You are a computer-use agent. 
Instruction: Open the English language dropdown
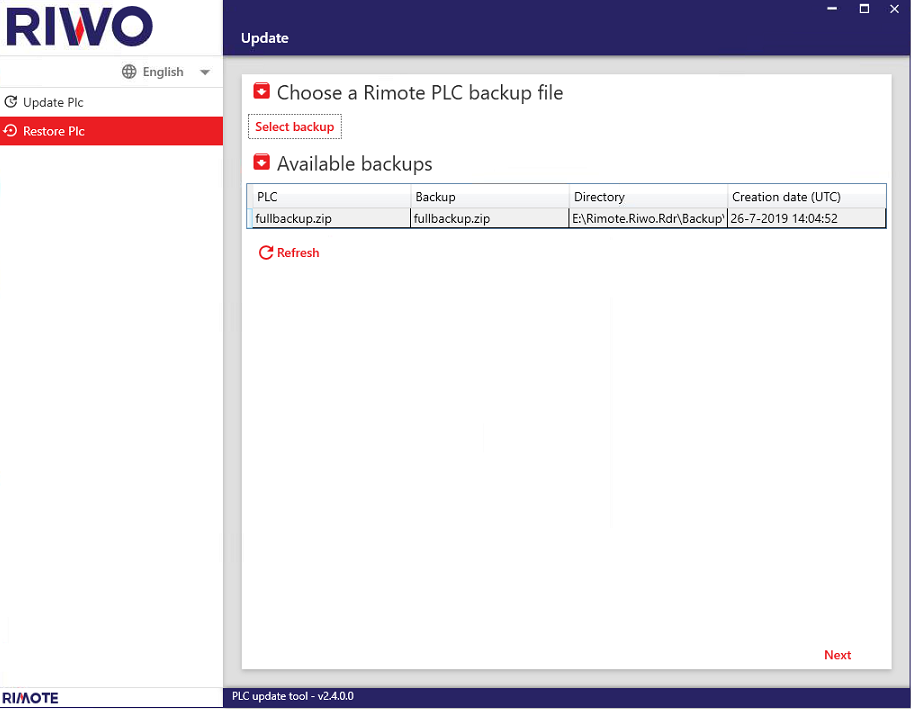[166, 72]
